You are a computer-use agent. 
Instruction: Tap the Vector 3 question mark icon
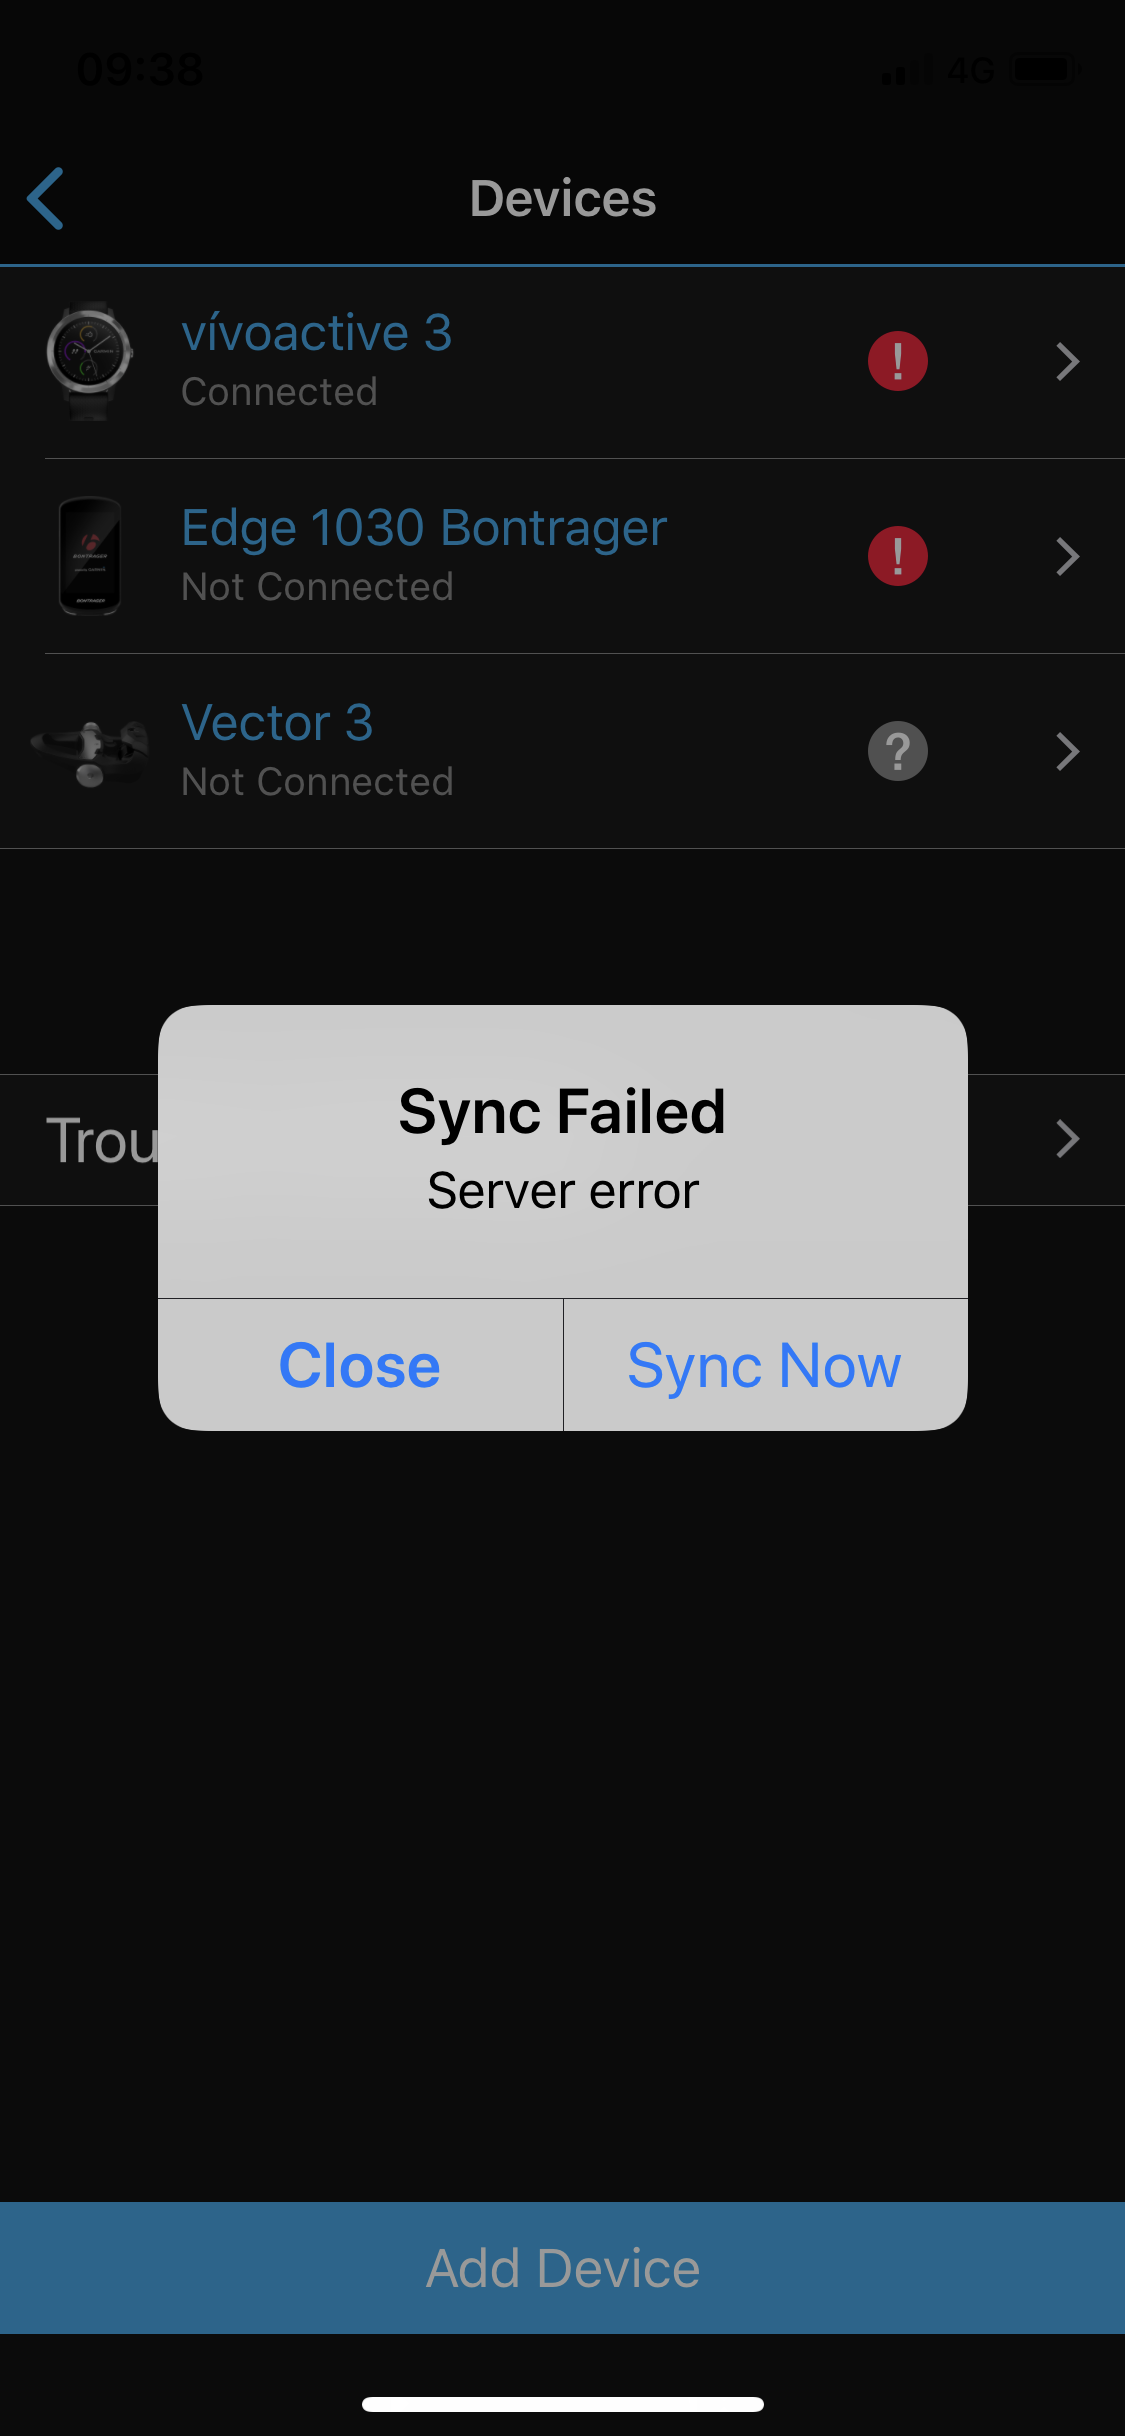897,751
